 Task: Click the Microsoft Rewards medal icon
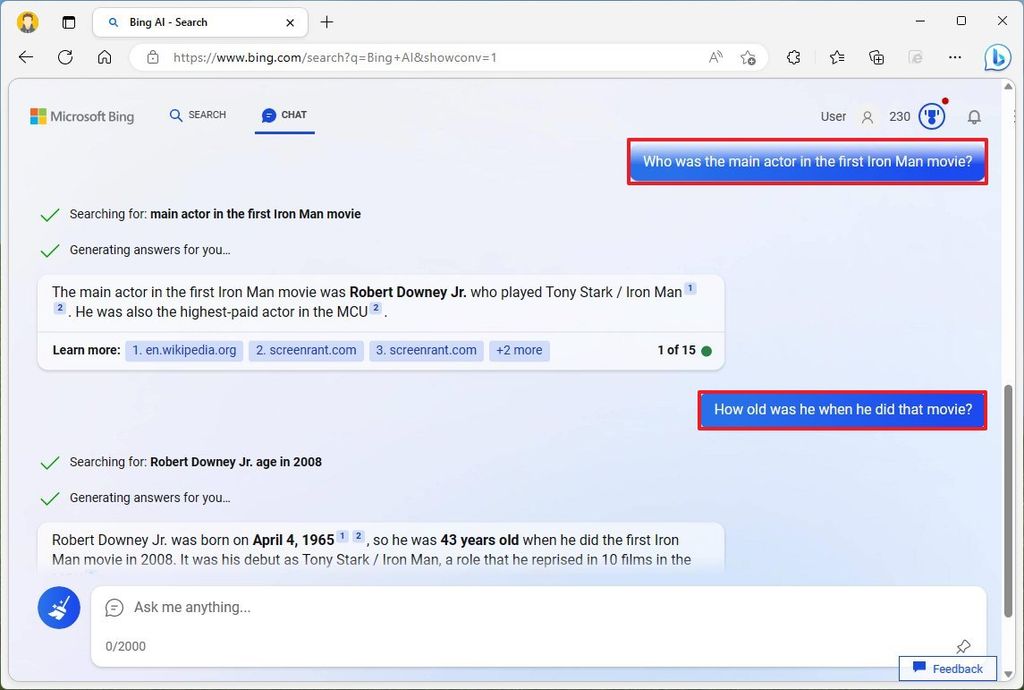pyautogui.click(x=931, y=115)
